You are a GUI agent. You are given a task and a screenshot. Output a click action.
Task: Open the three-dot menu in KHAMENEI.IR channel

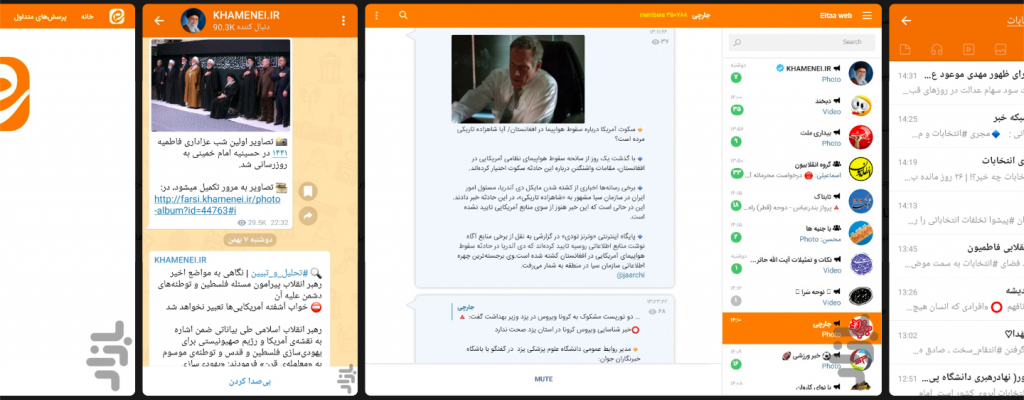tap(344, 21)
